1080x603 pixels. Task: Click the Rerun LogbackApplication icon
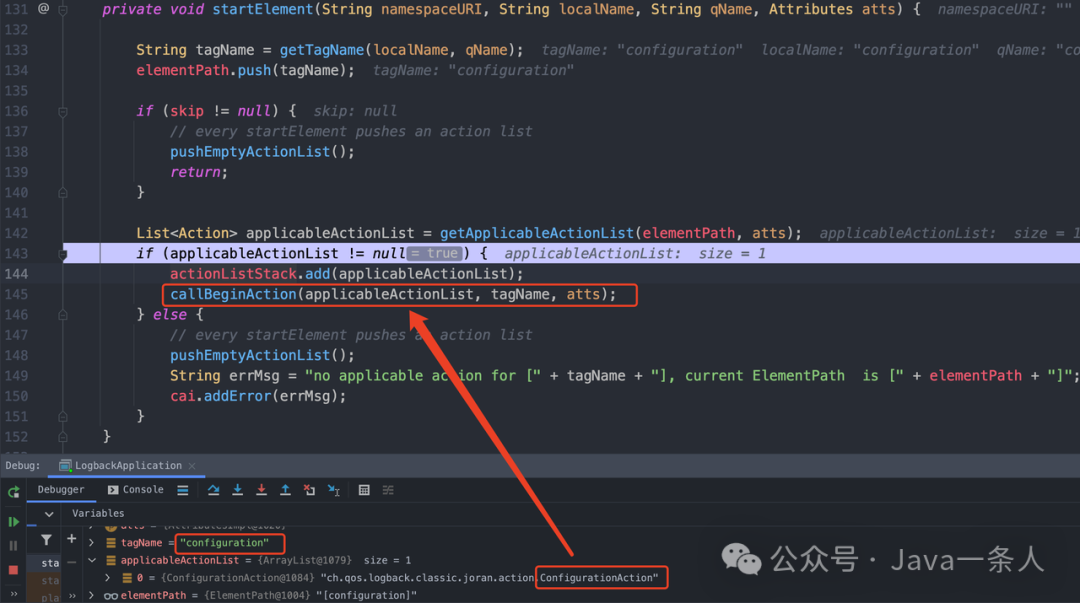pos(13,492)
